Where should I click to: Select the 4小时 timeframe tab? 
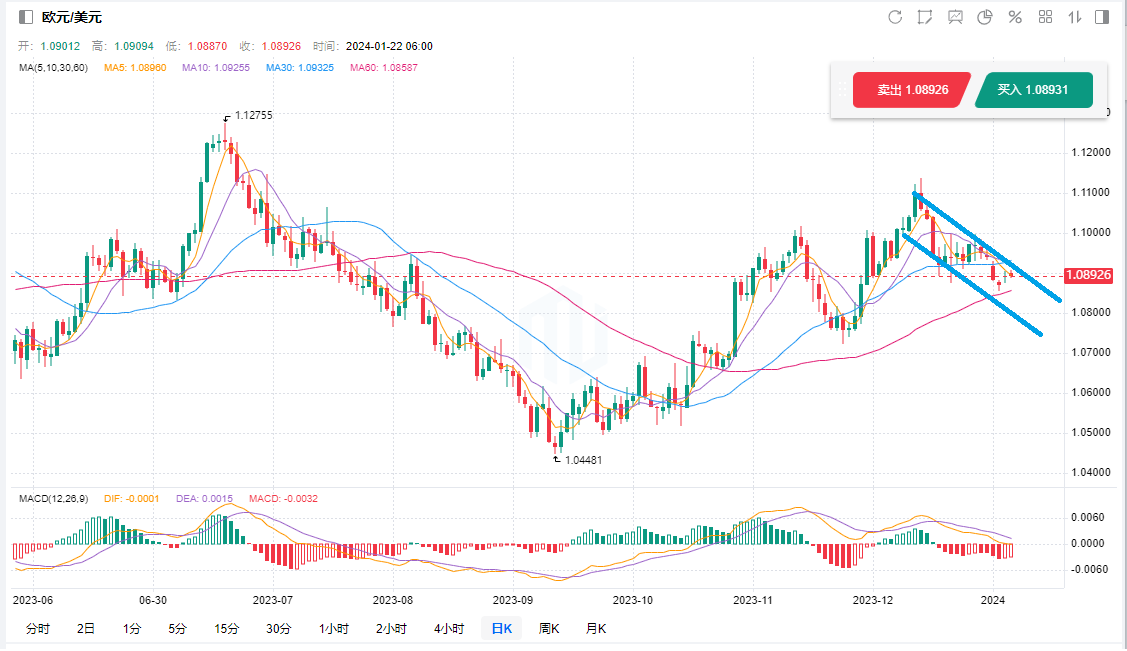(449, 629)
